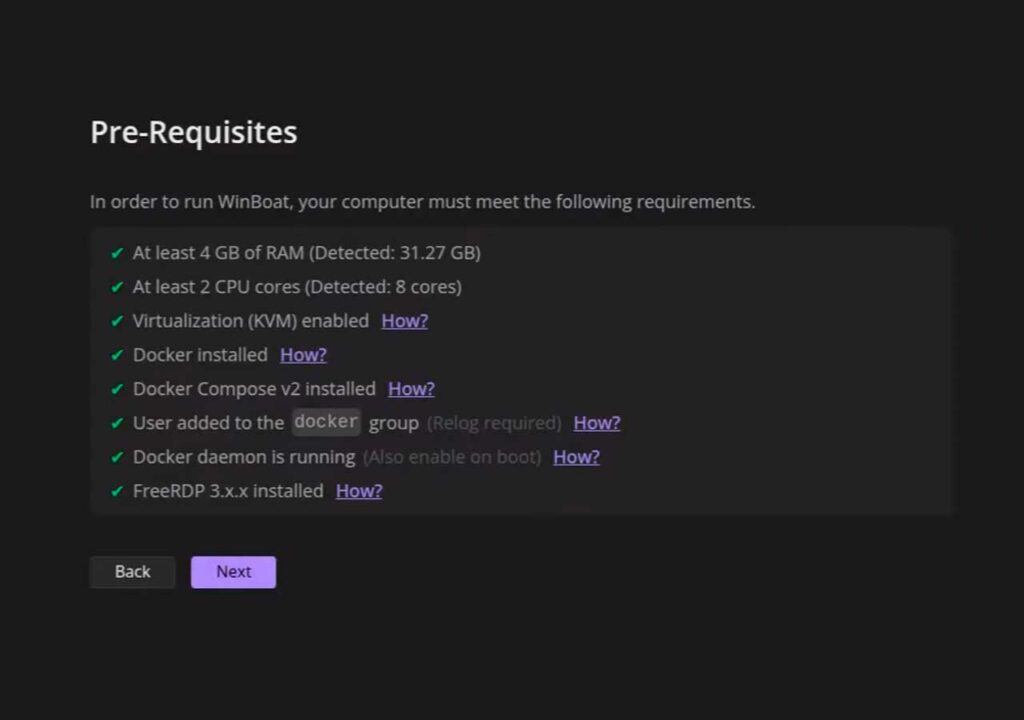The image size is (1024, 720).
Task: Open the How? link for docker group membership
Action: point(597,423)
